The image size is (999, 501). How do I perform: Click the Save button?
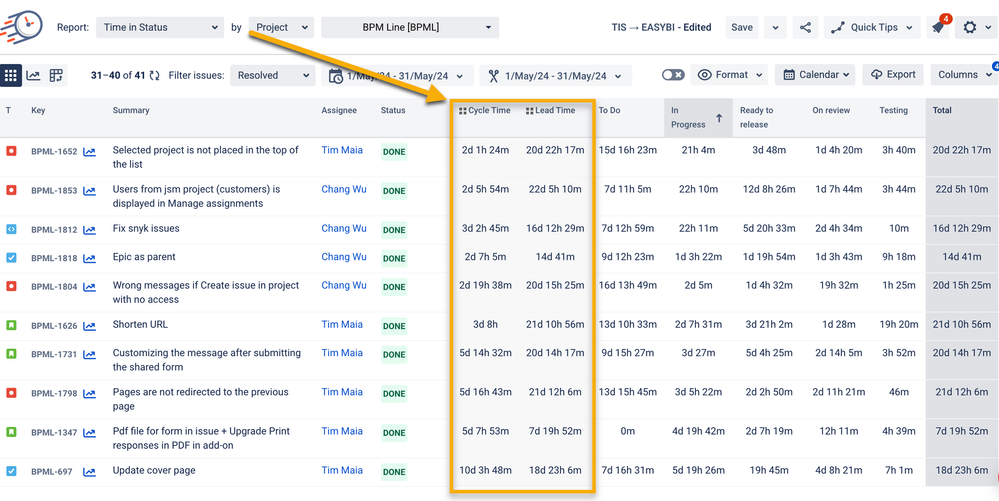coord(742,27)
